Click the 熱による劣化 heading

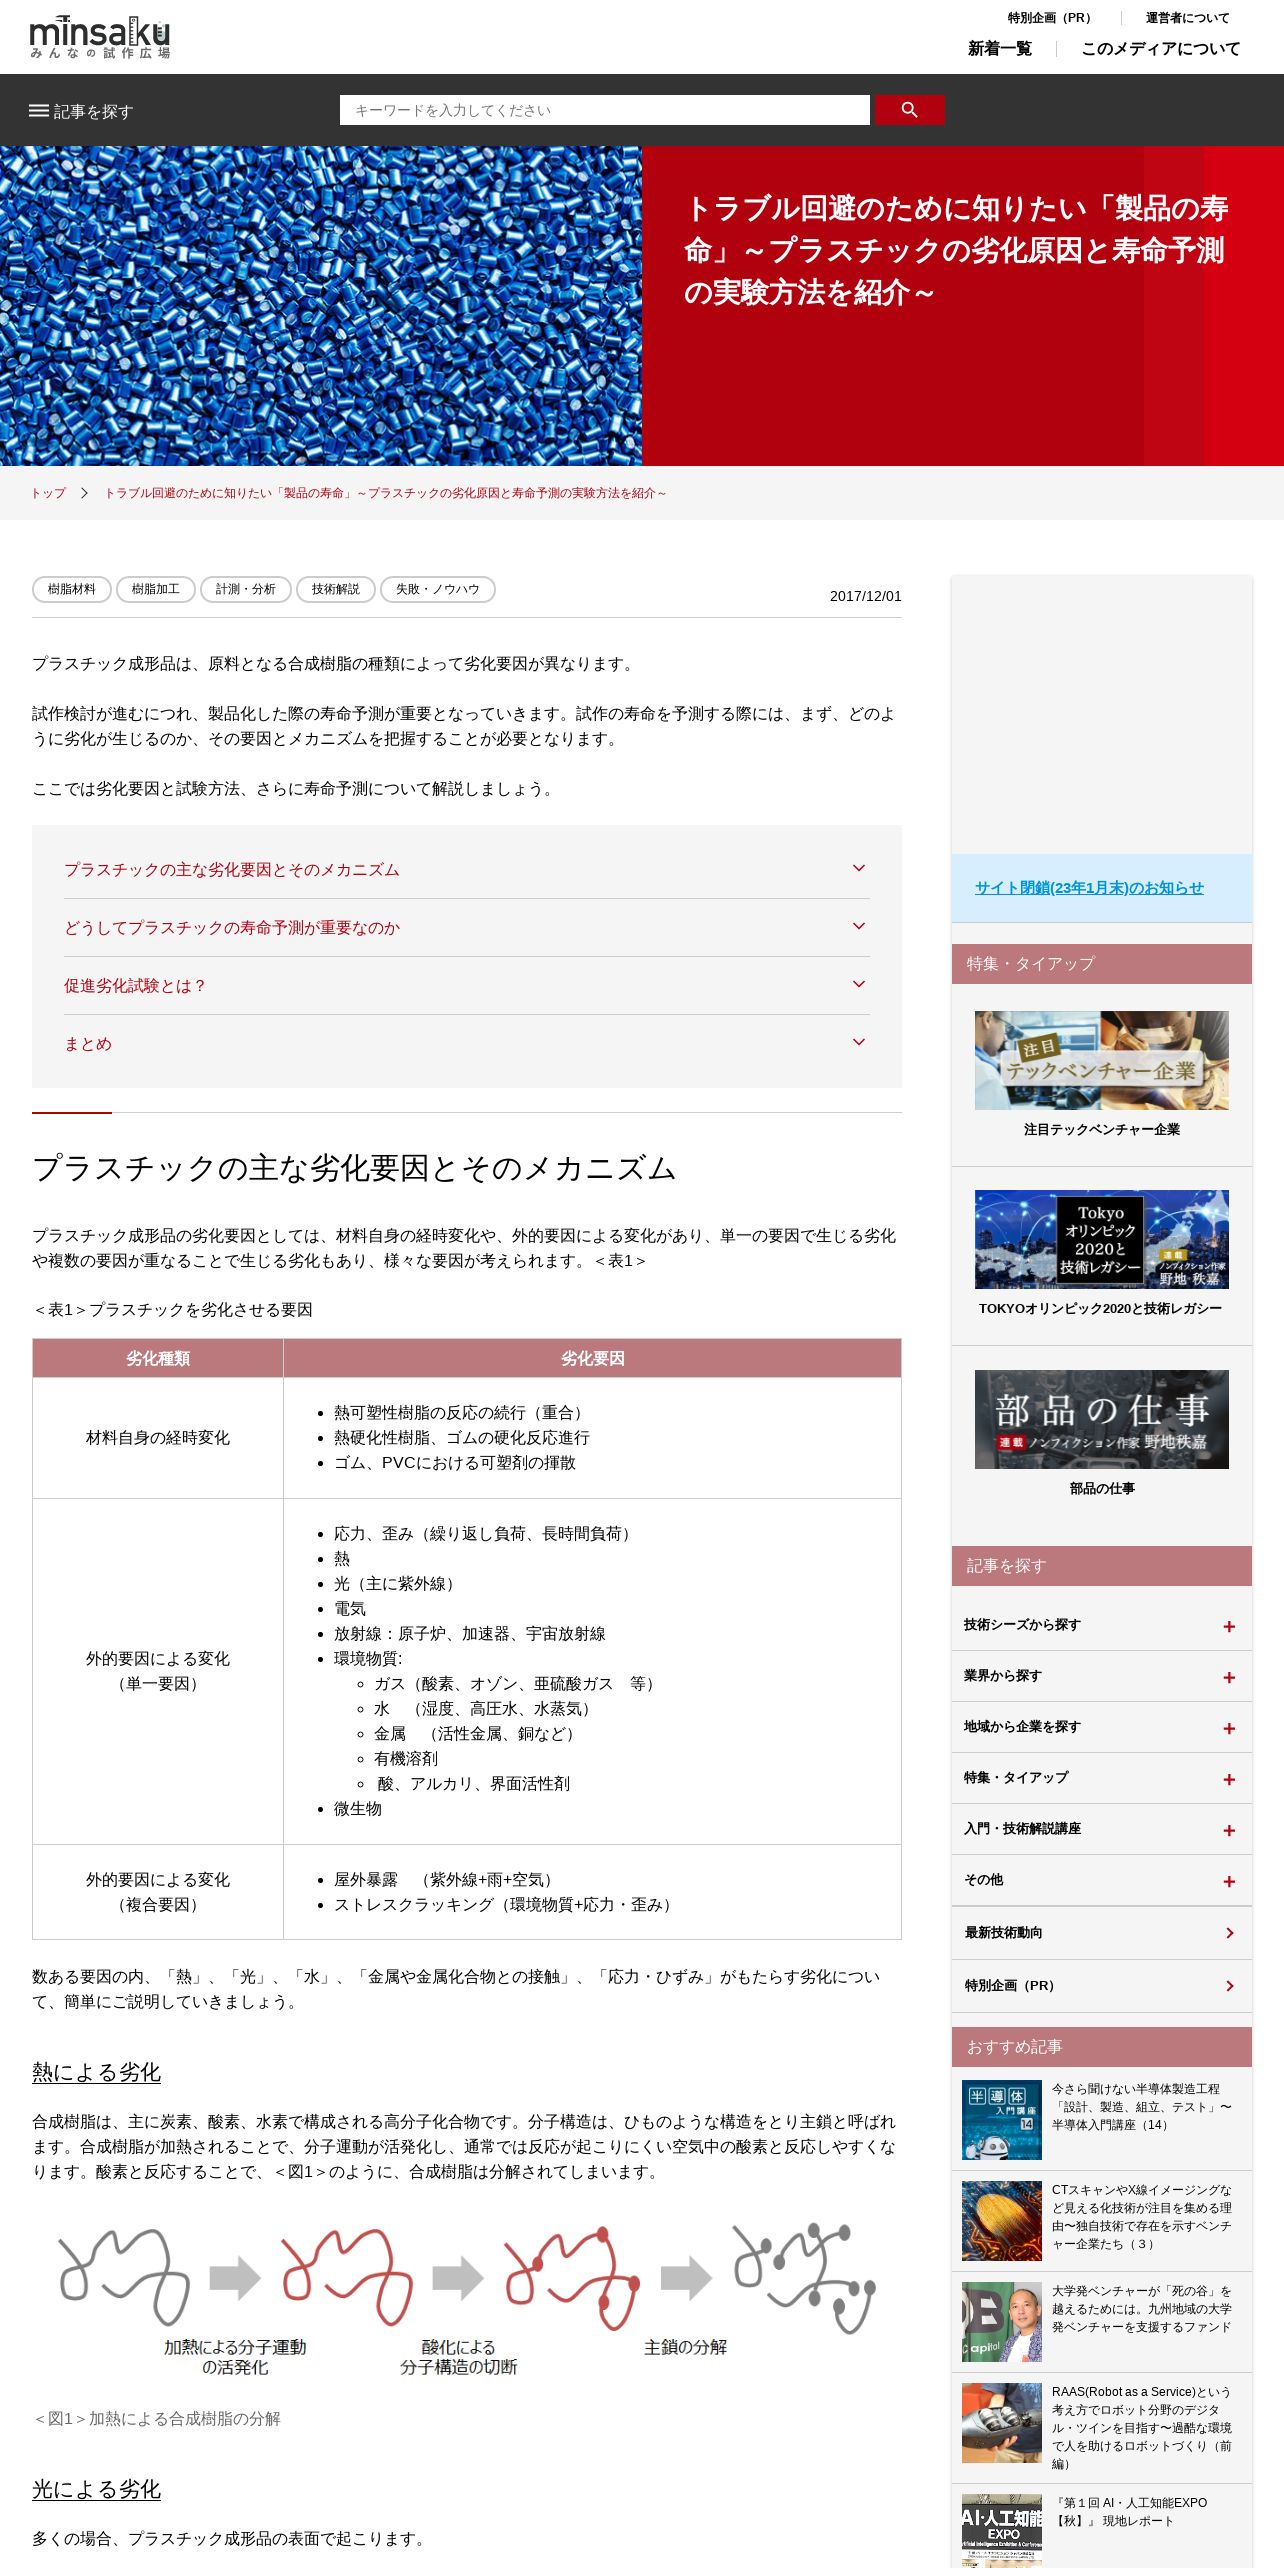[96, 2072]
